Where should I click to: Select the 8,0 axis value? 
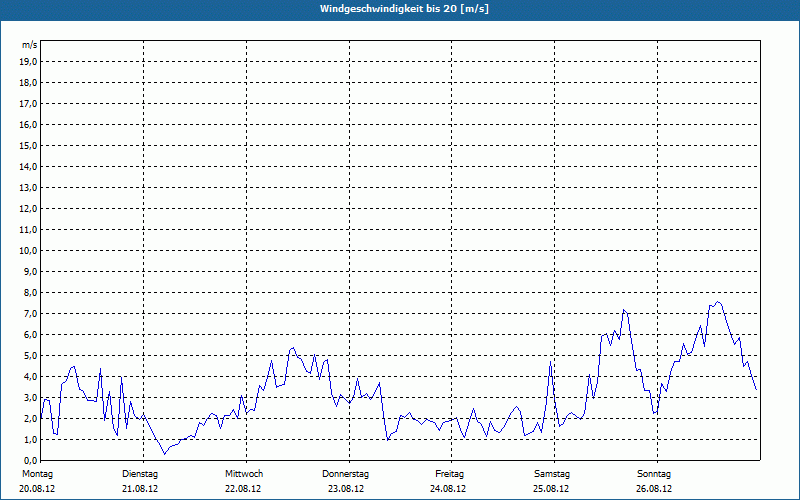pyautogui.click(x=30, y=292)
